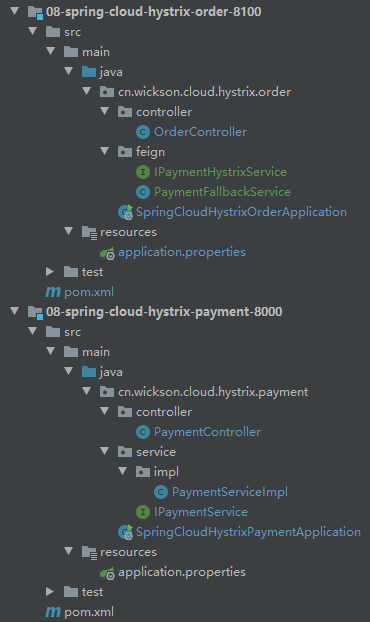The height and width of the screenshot is (622, 370).
Task: Select PaymentFallbackService file name
Action: (222, 192)
